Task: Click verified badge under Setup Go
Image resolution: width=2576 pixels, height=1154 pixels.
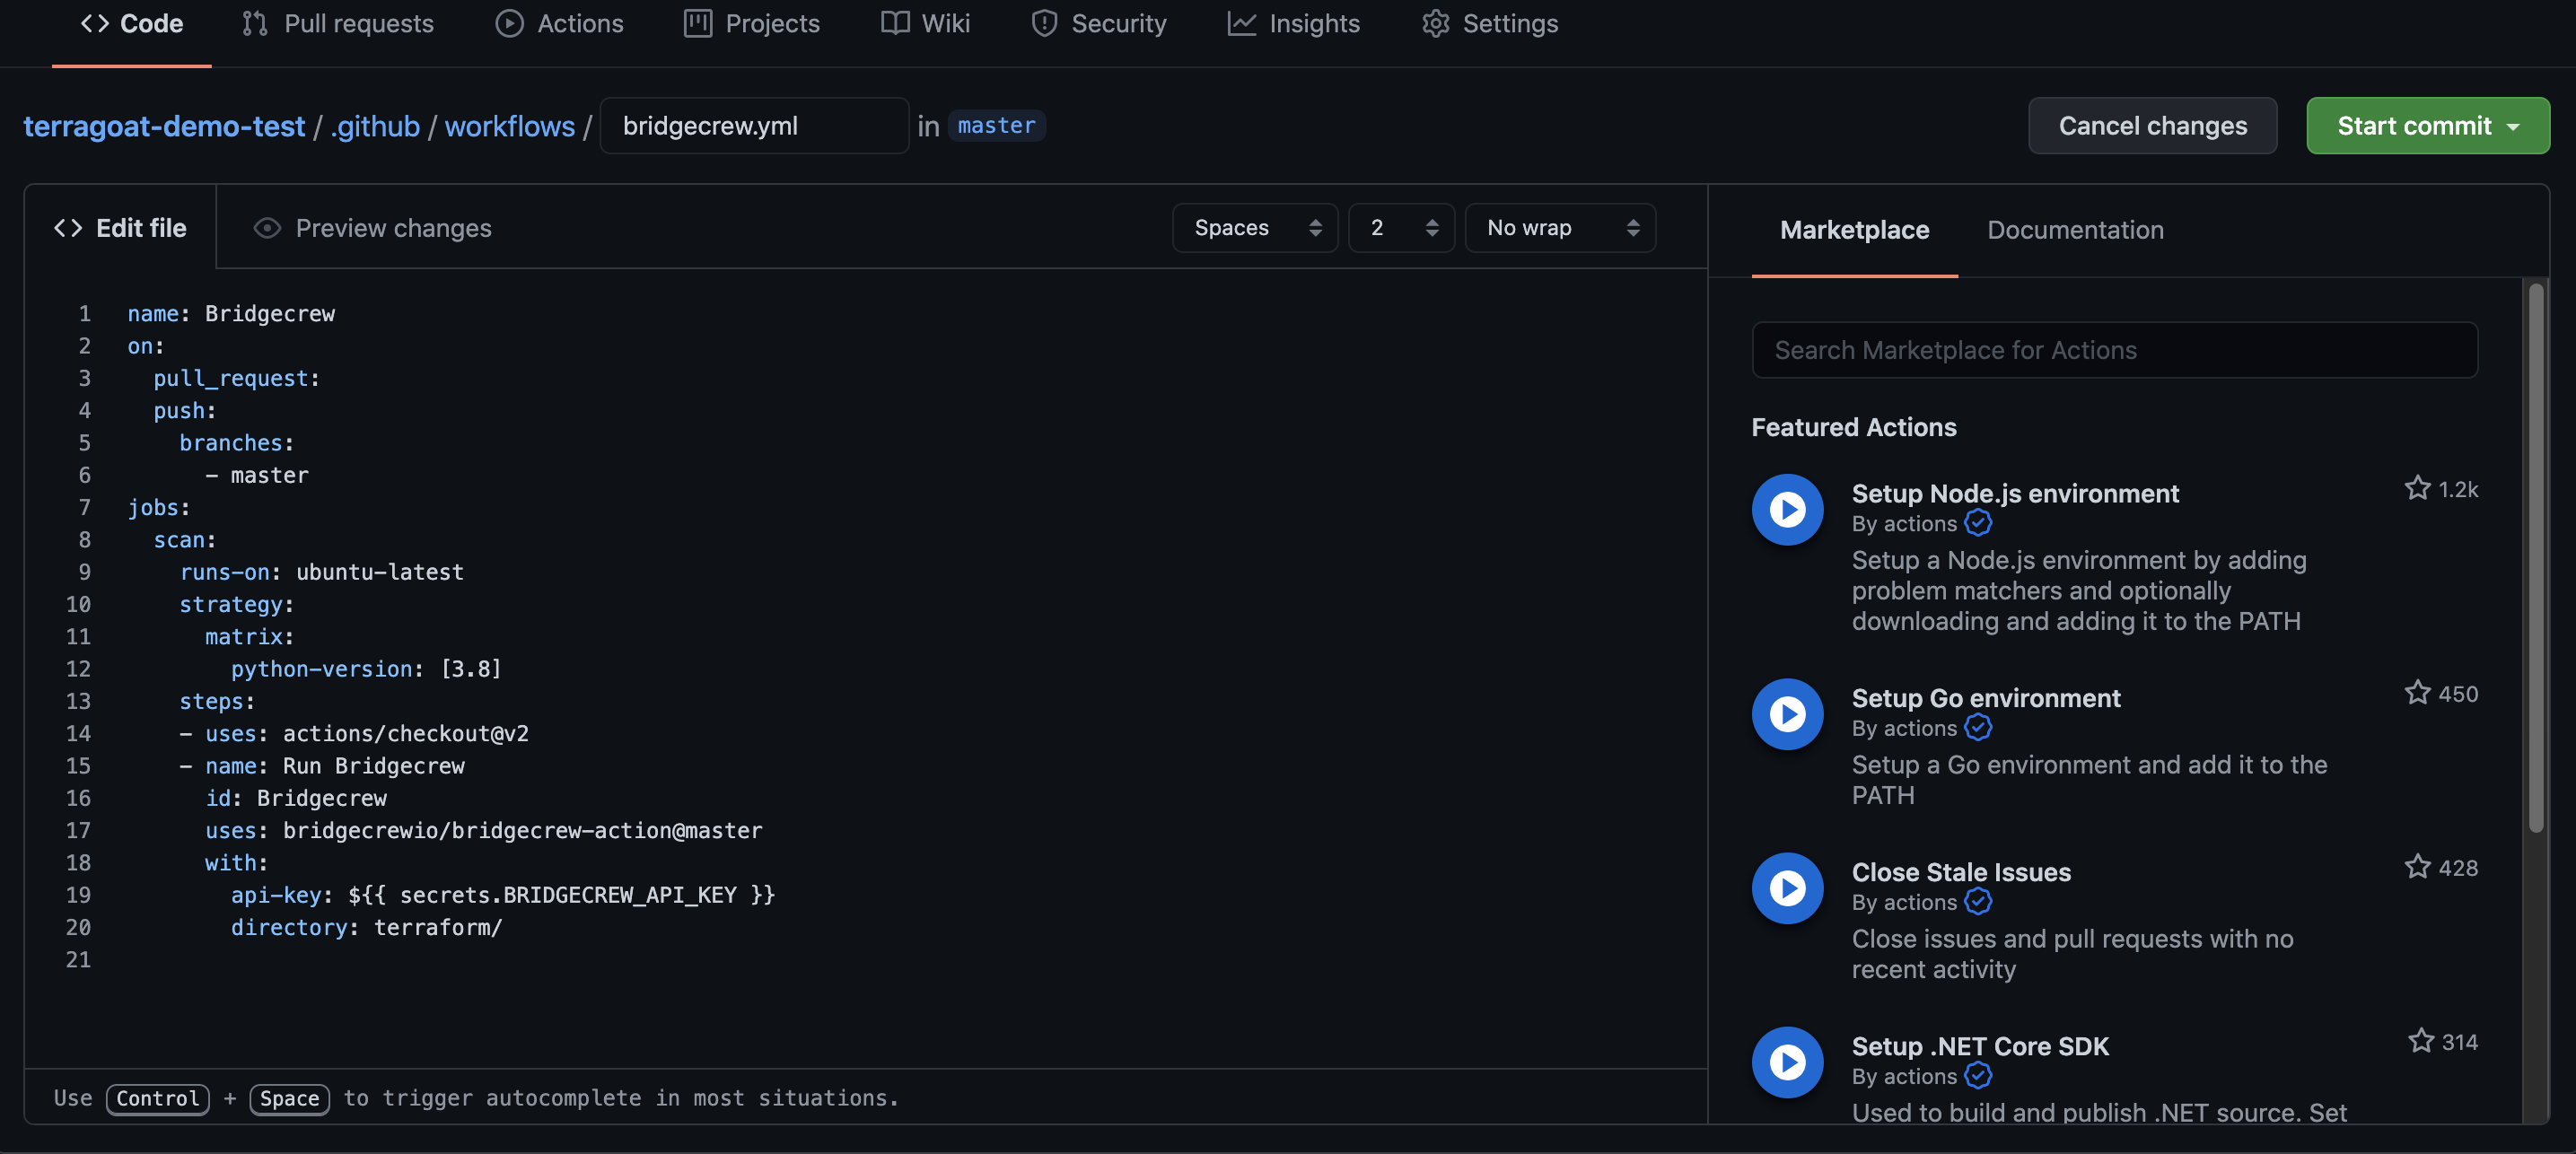Action: [1977, 727]
